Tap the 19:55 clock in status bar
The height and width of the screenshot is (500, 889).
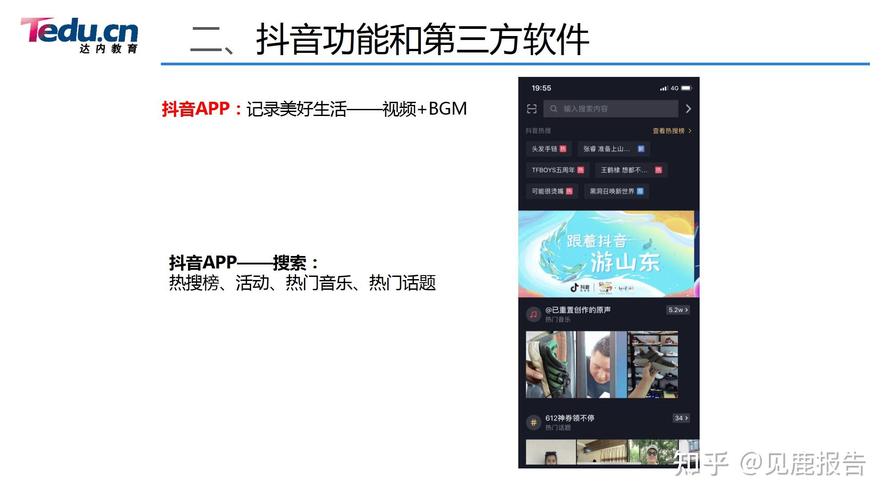(x=541, y=88)
